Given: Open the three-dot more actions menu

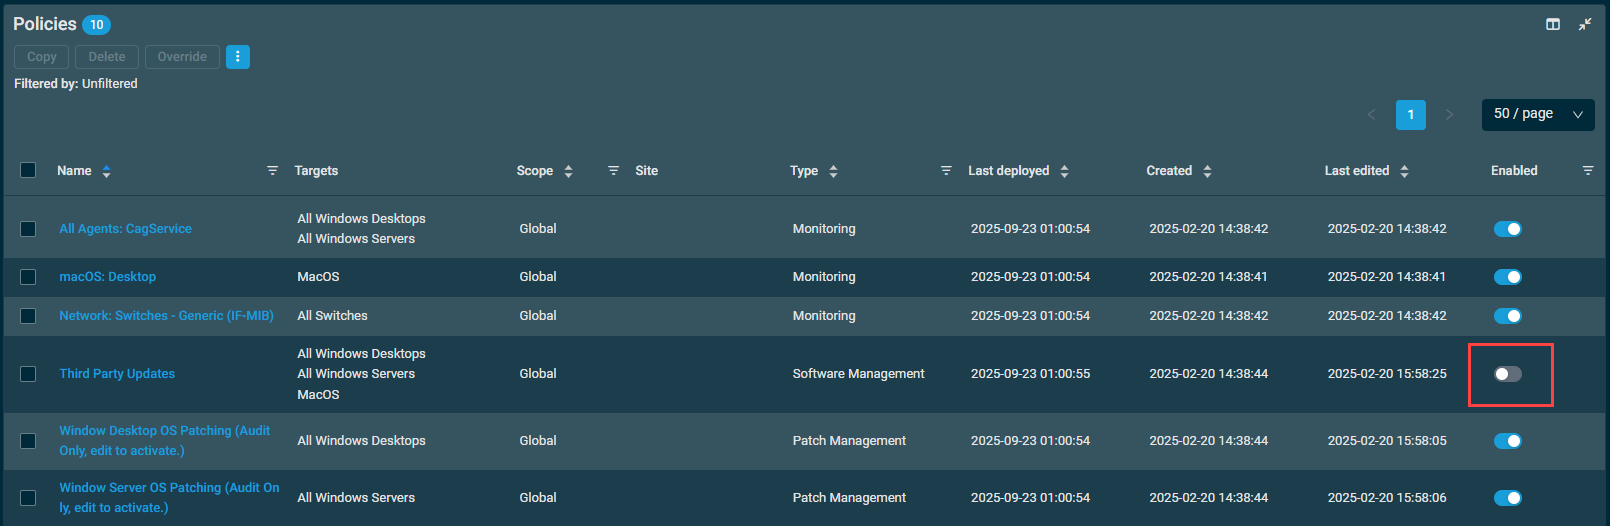Looking at the screenshot, I should [237, 57].
